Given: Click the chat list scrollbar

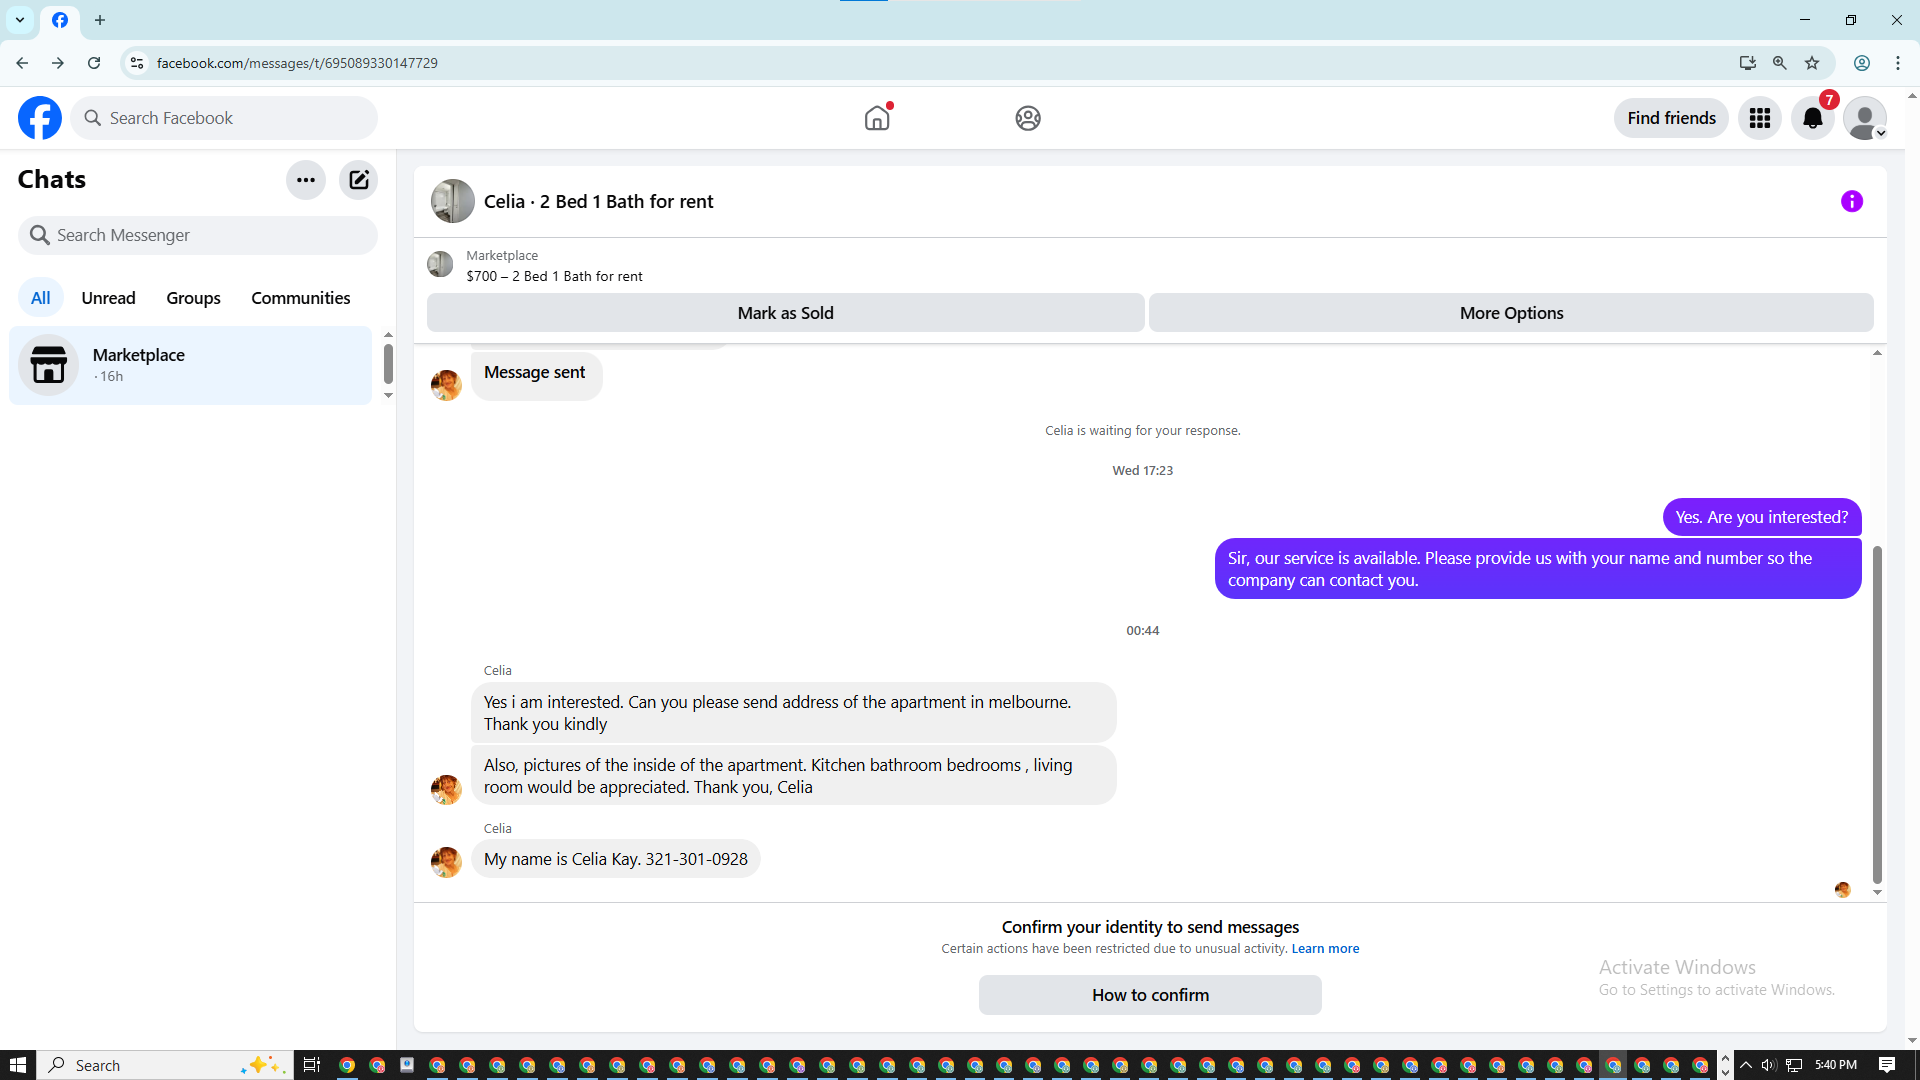Looking at the screenshot, I should coord(388,364).
